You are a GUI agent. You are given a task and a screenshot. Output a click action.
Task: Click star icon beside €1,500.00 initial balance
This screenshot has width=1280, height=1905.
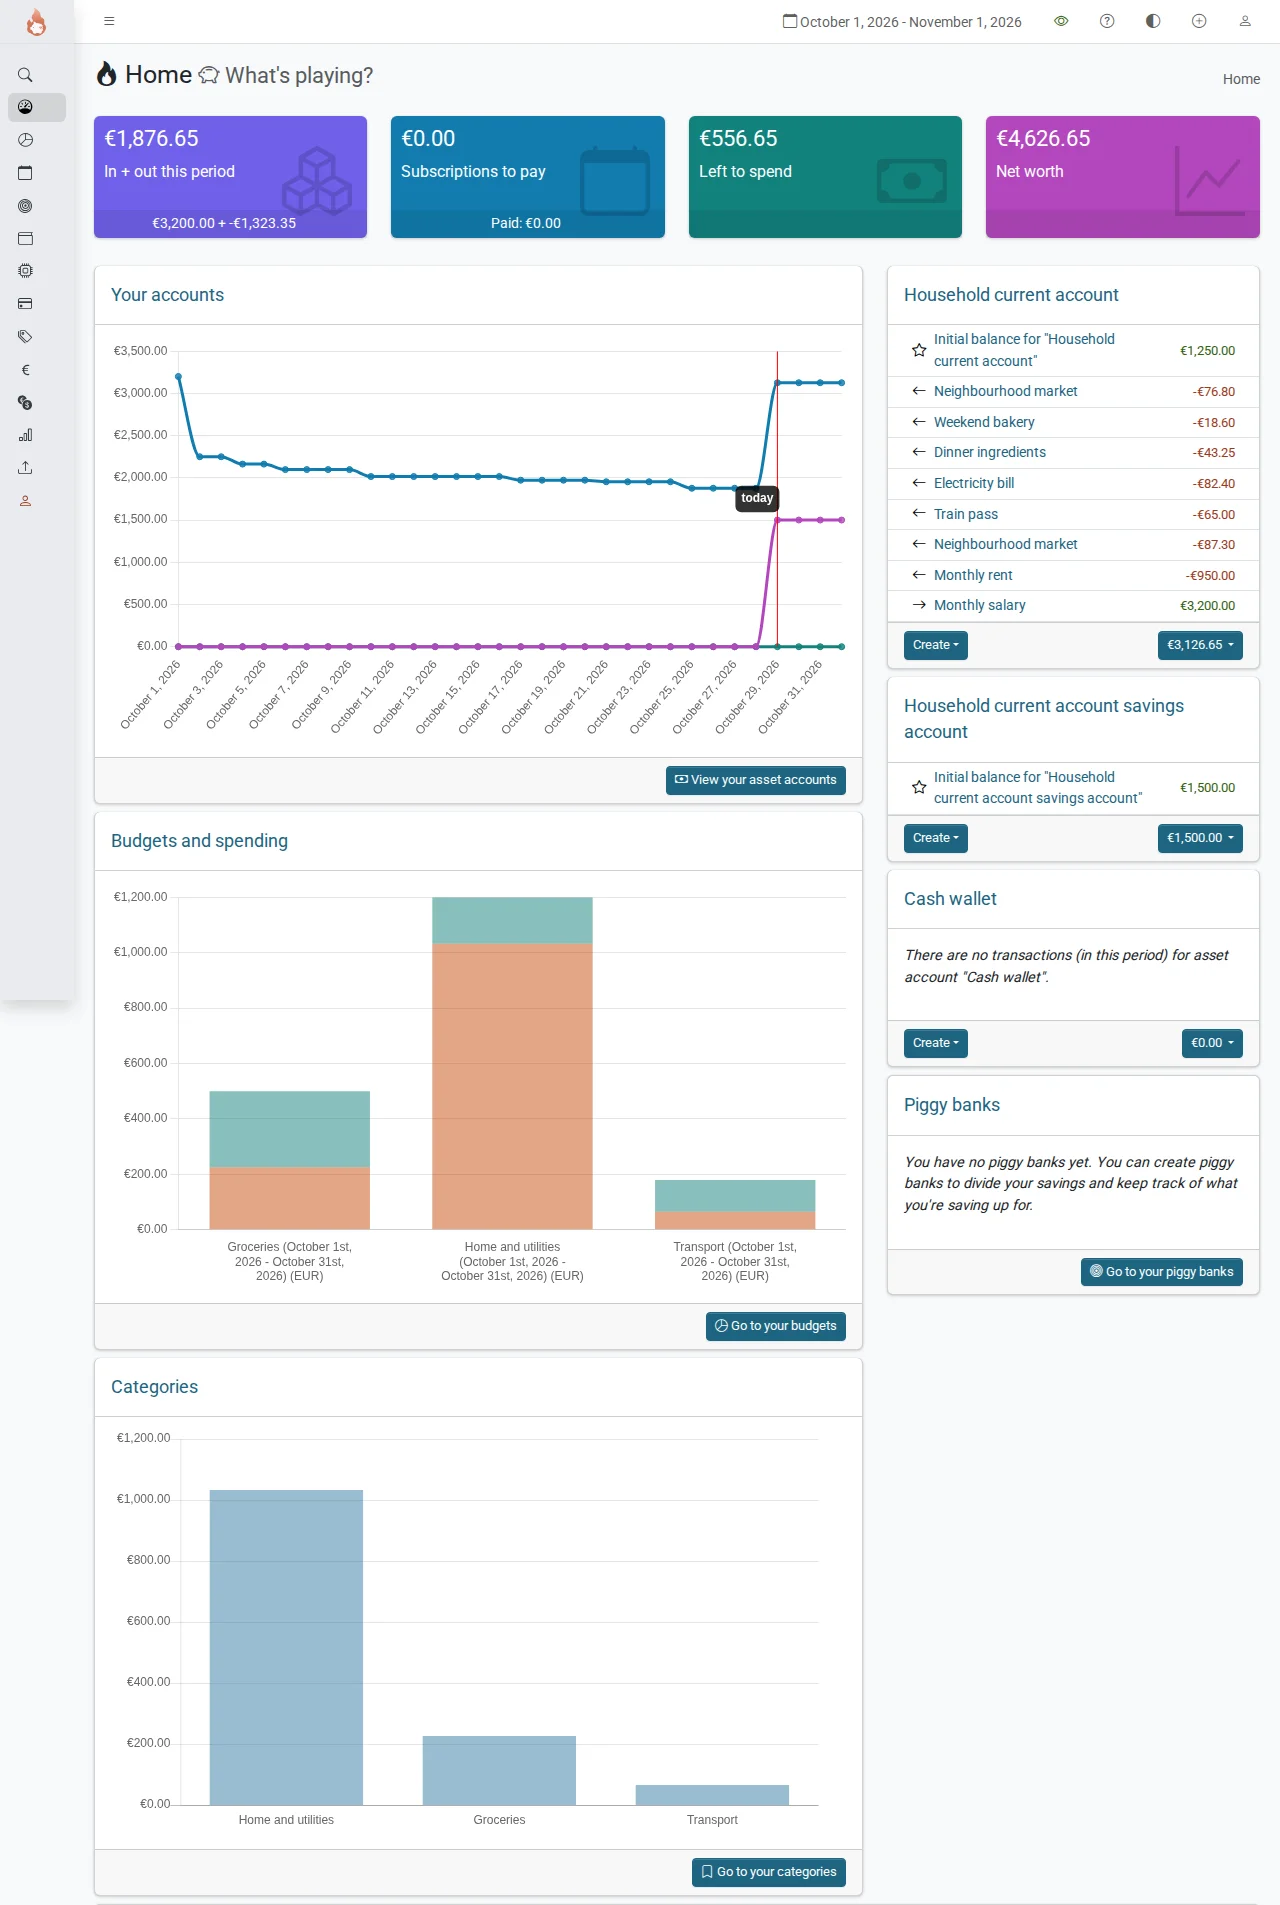coord(919,787)
